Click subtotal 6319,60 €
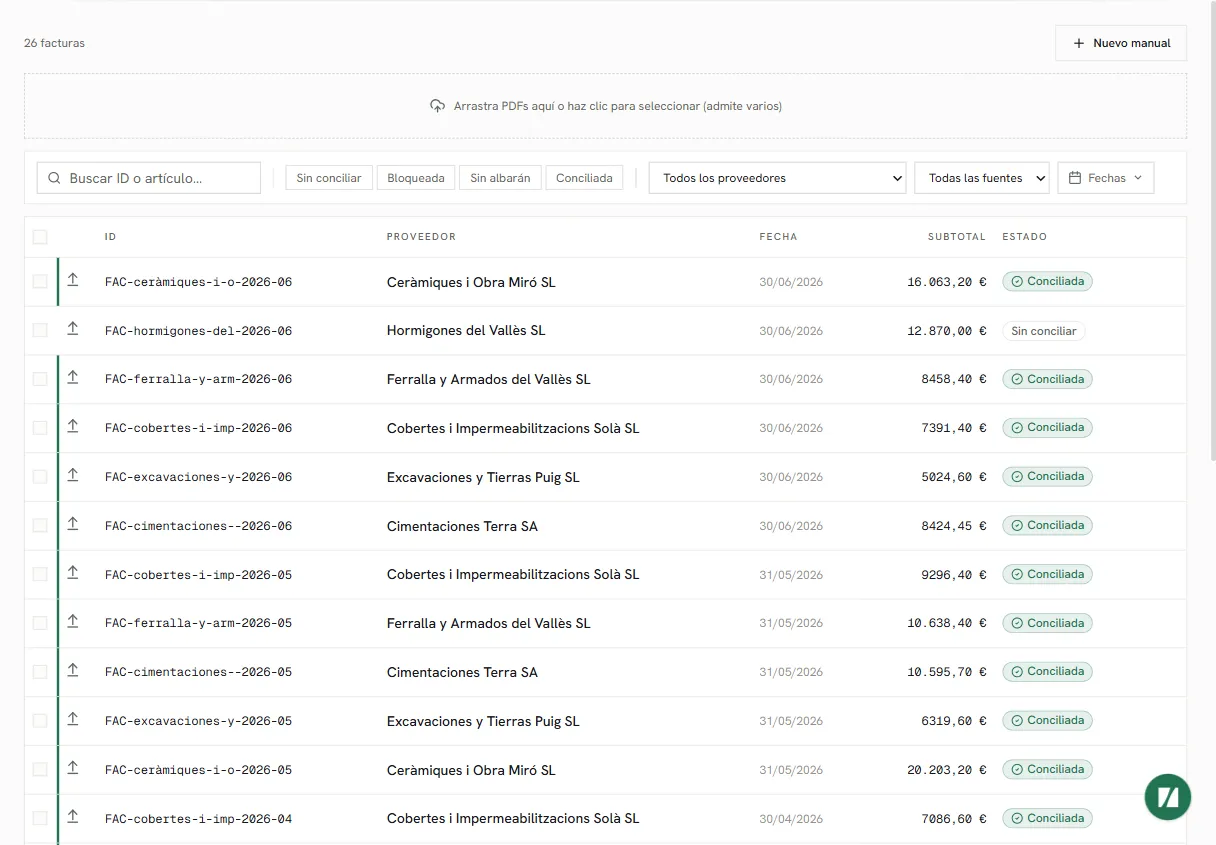1216x845 pixels. [x=954, y=721]
